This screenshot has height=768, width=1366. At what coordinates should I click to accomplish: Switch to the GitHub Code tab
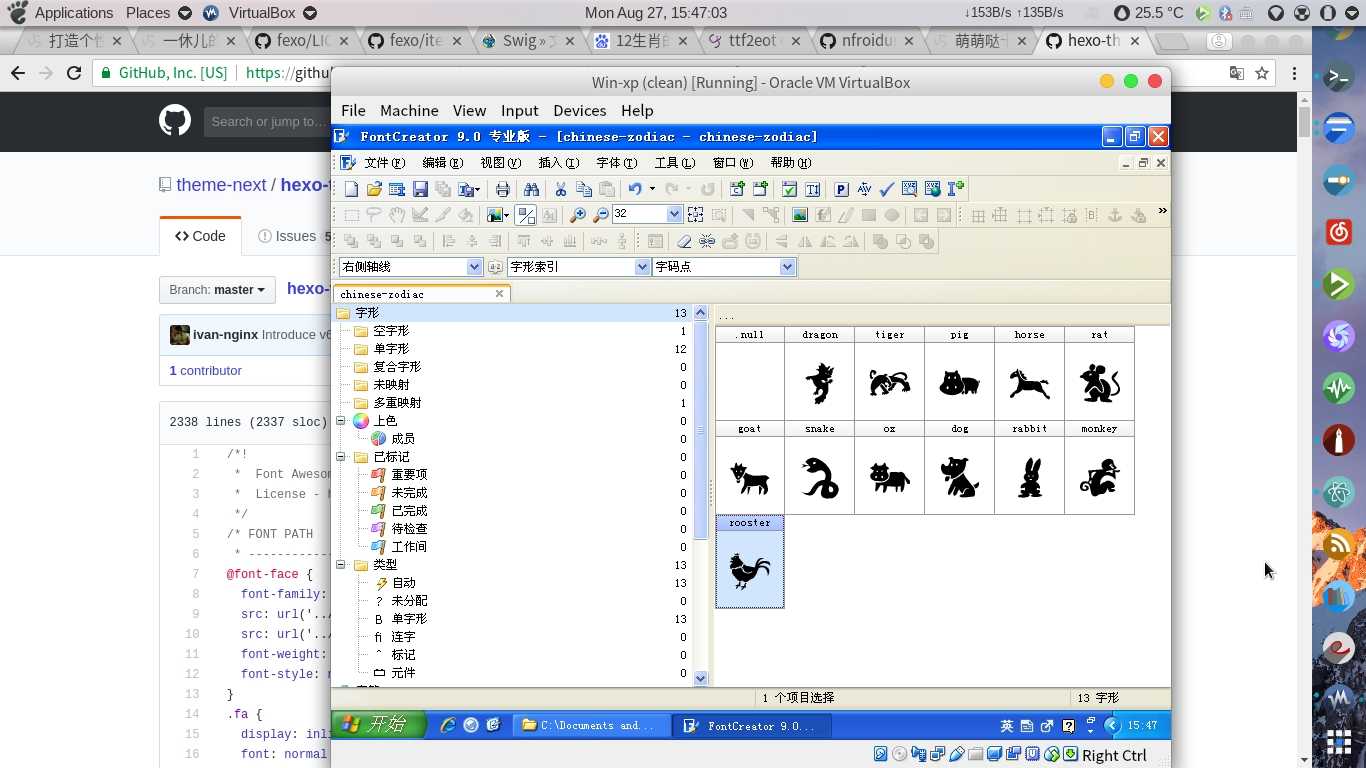point(200,236)
